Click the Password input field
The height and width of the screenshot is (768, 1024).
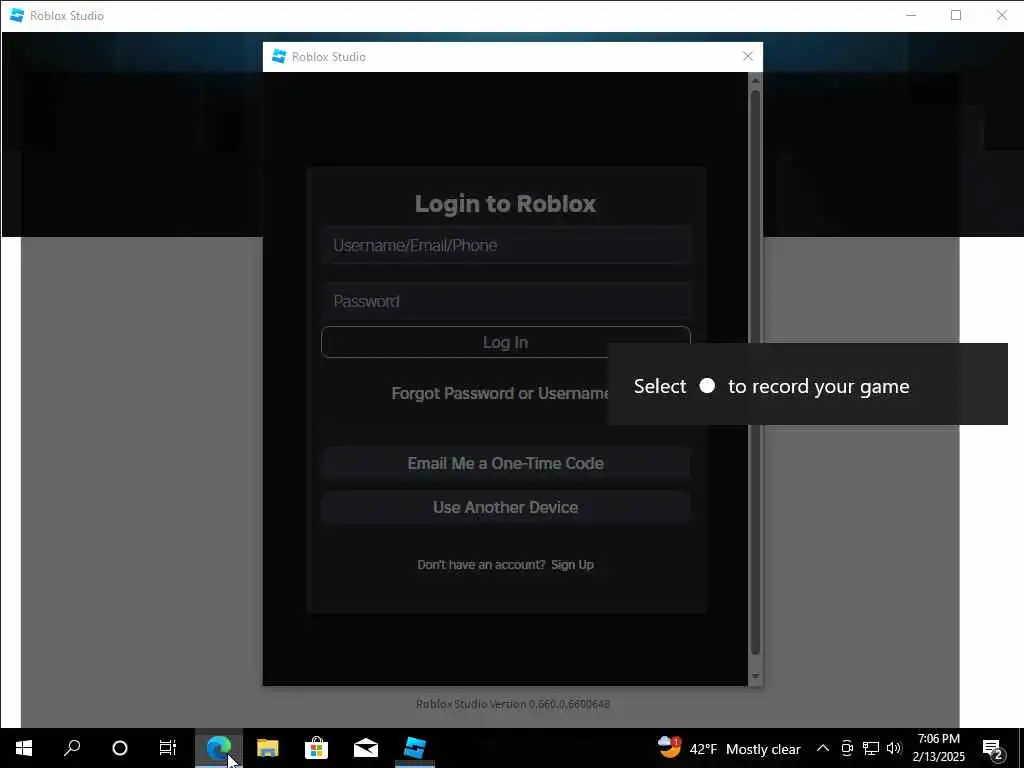coord(505,301)
